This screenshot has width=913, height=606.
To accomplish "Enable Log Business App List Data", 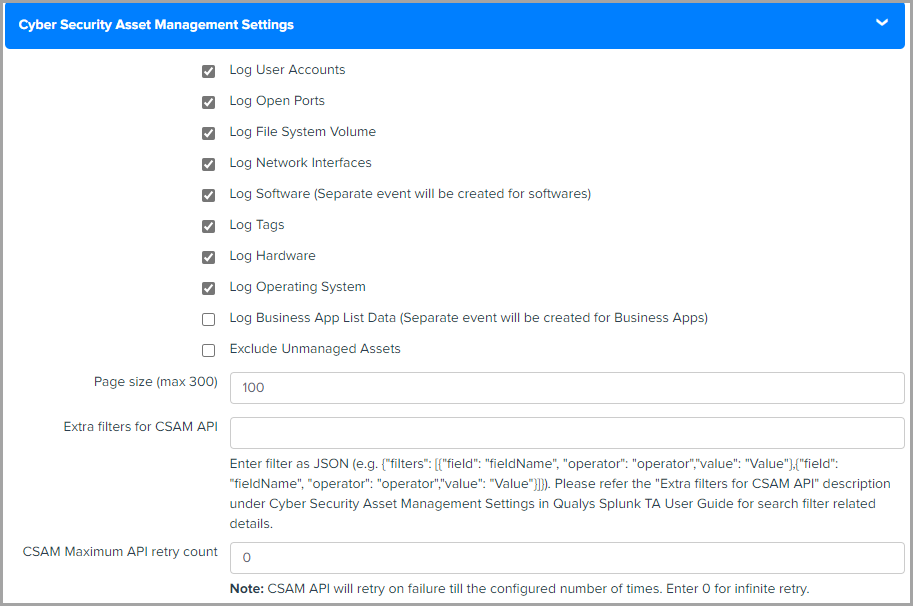I will coord(208,319).
